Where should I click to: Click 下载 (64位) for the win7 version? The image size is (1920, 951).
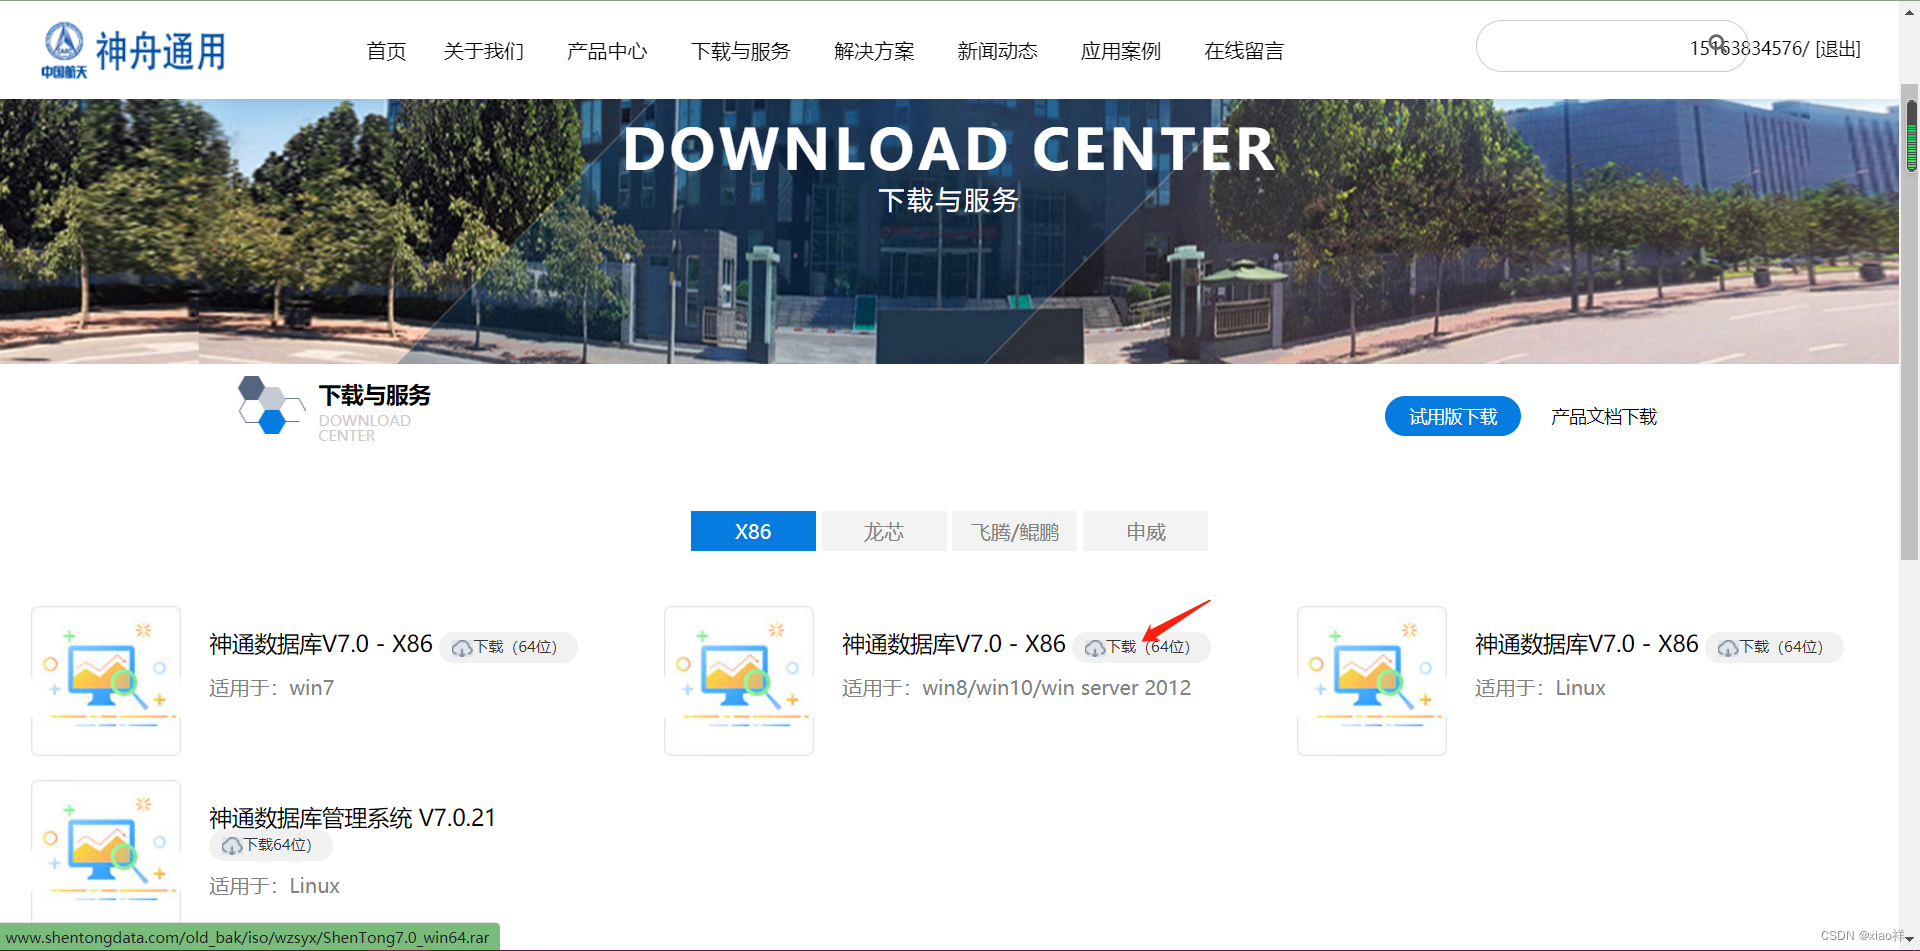point(508,647)
